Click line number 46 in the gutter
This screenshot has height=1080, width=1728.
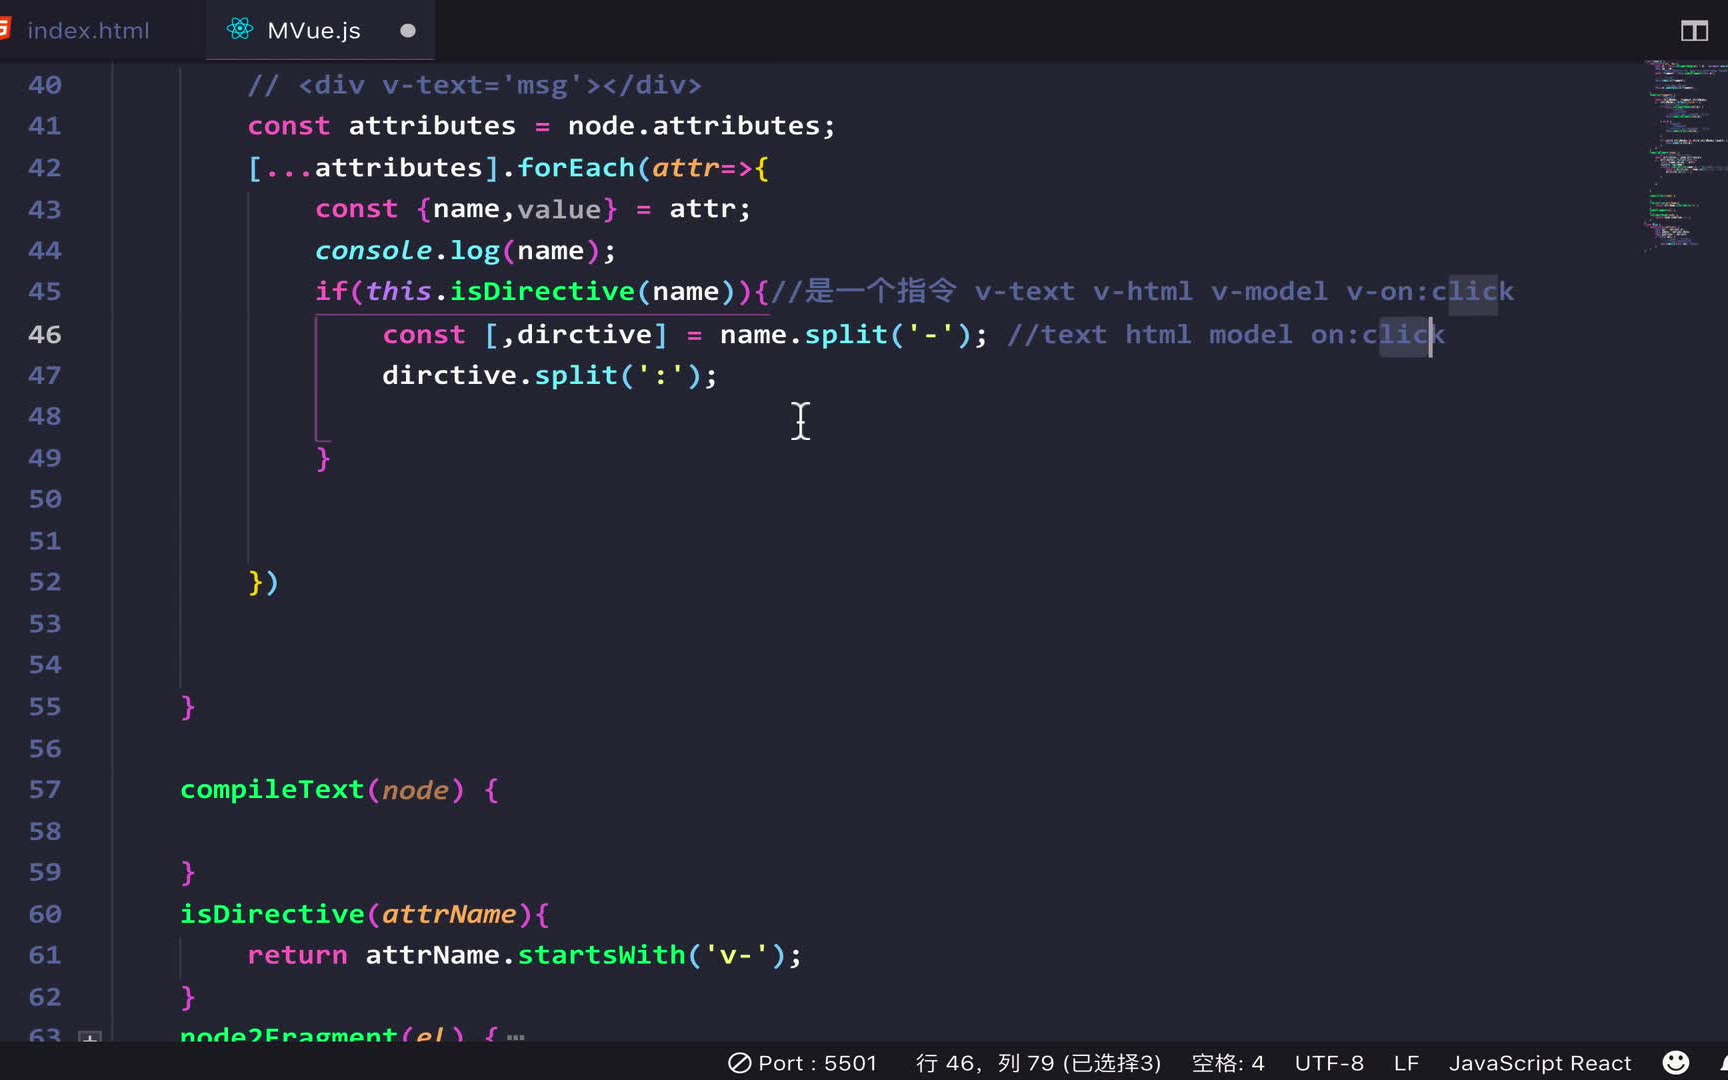coord(44,334)
